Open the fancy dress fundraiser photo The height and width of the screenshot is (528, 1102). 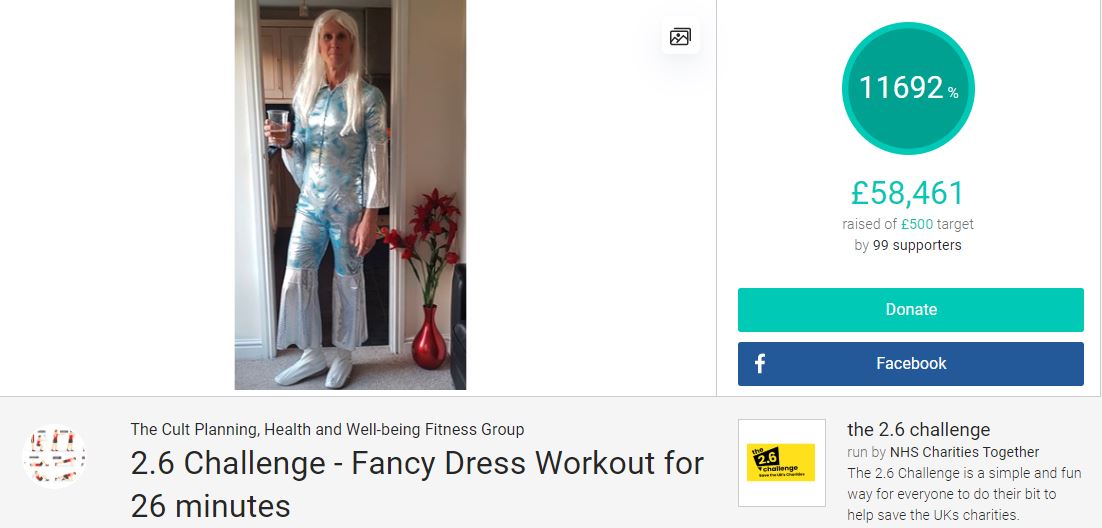(350, 195)
